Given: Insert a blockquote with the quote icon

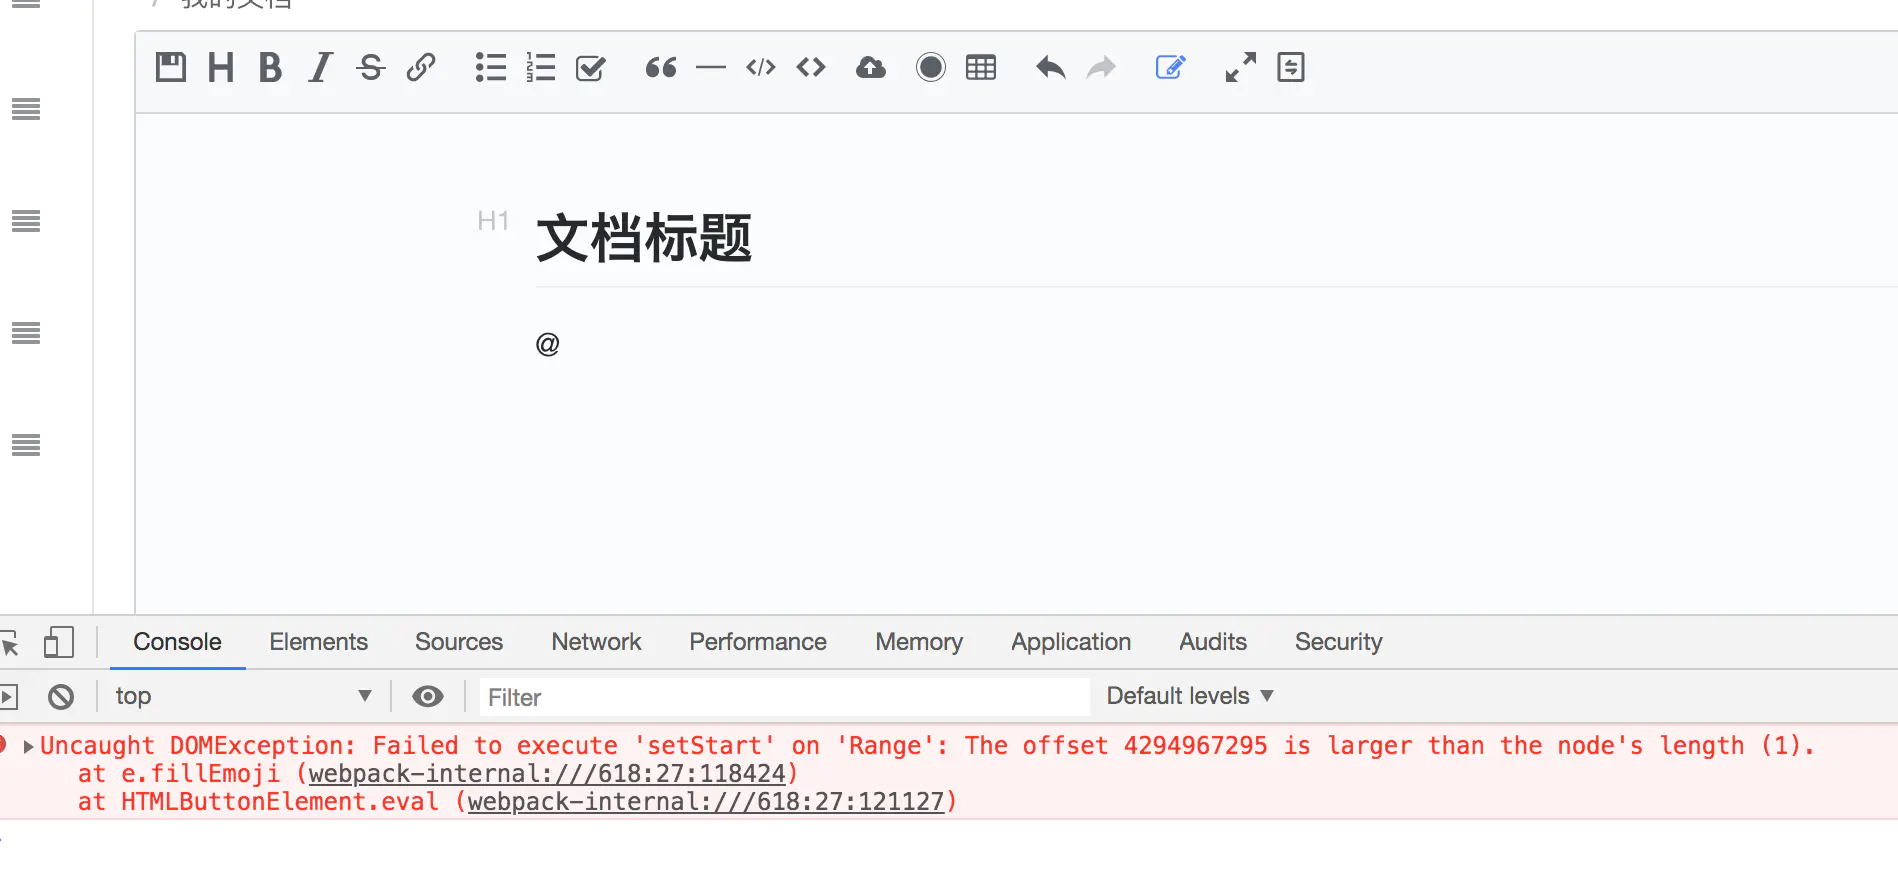Looking at the screenshot, I should (661, 67).
